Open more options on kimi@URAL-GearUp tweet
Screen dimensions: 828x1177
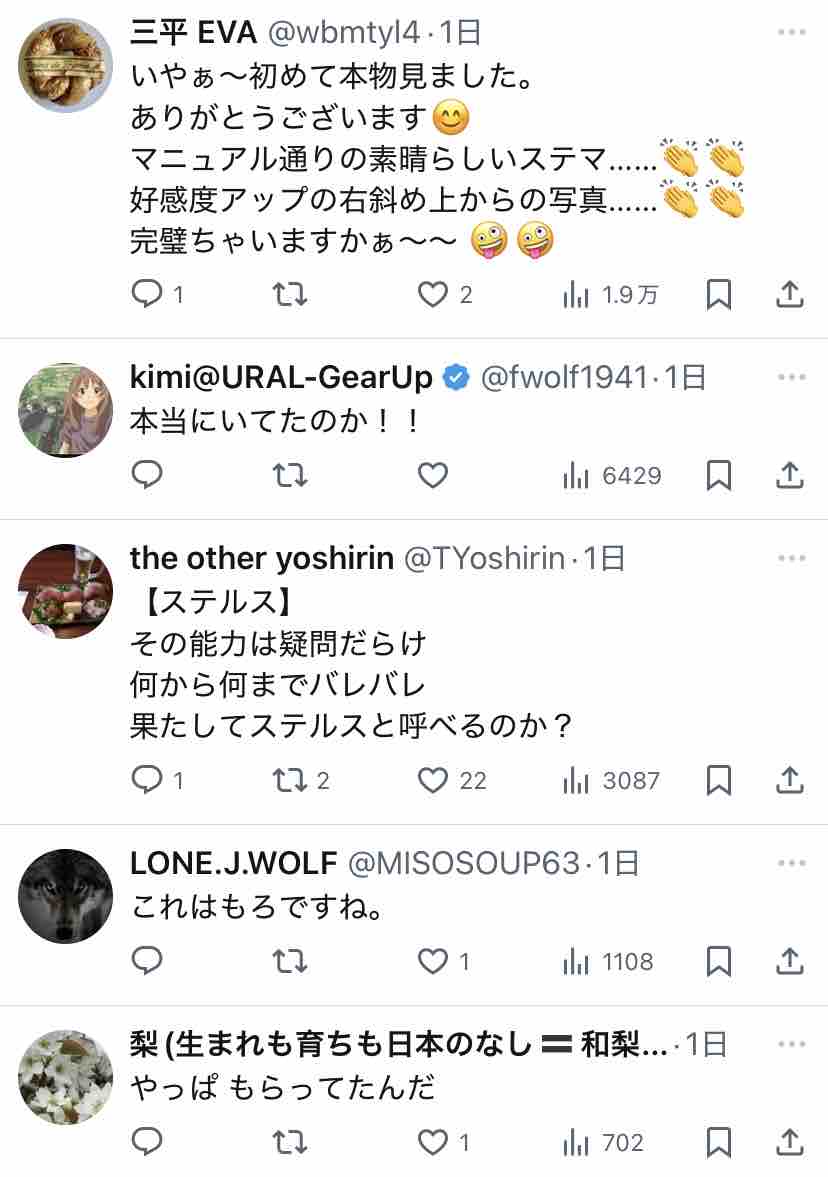791,377
